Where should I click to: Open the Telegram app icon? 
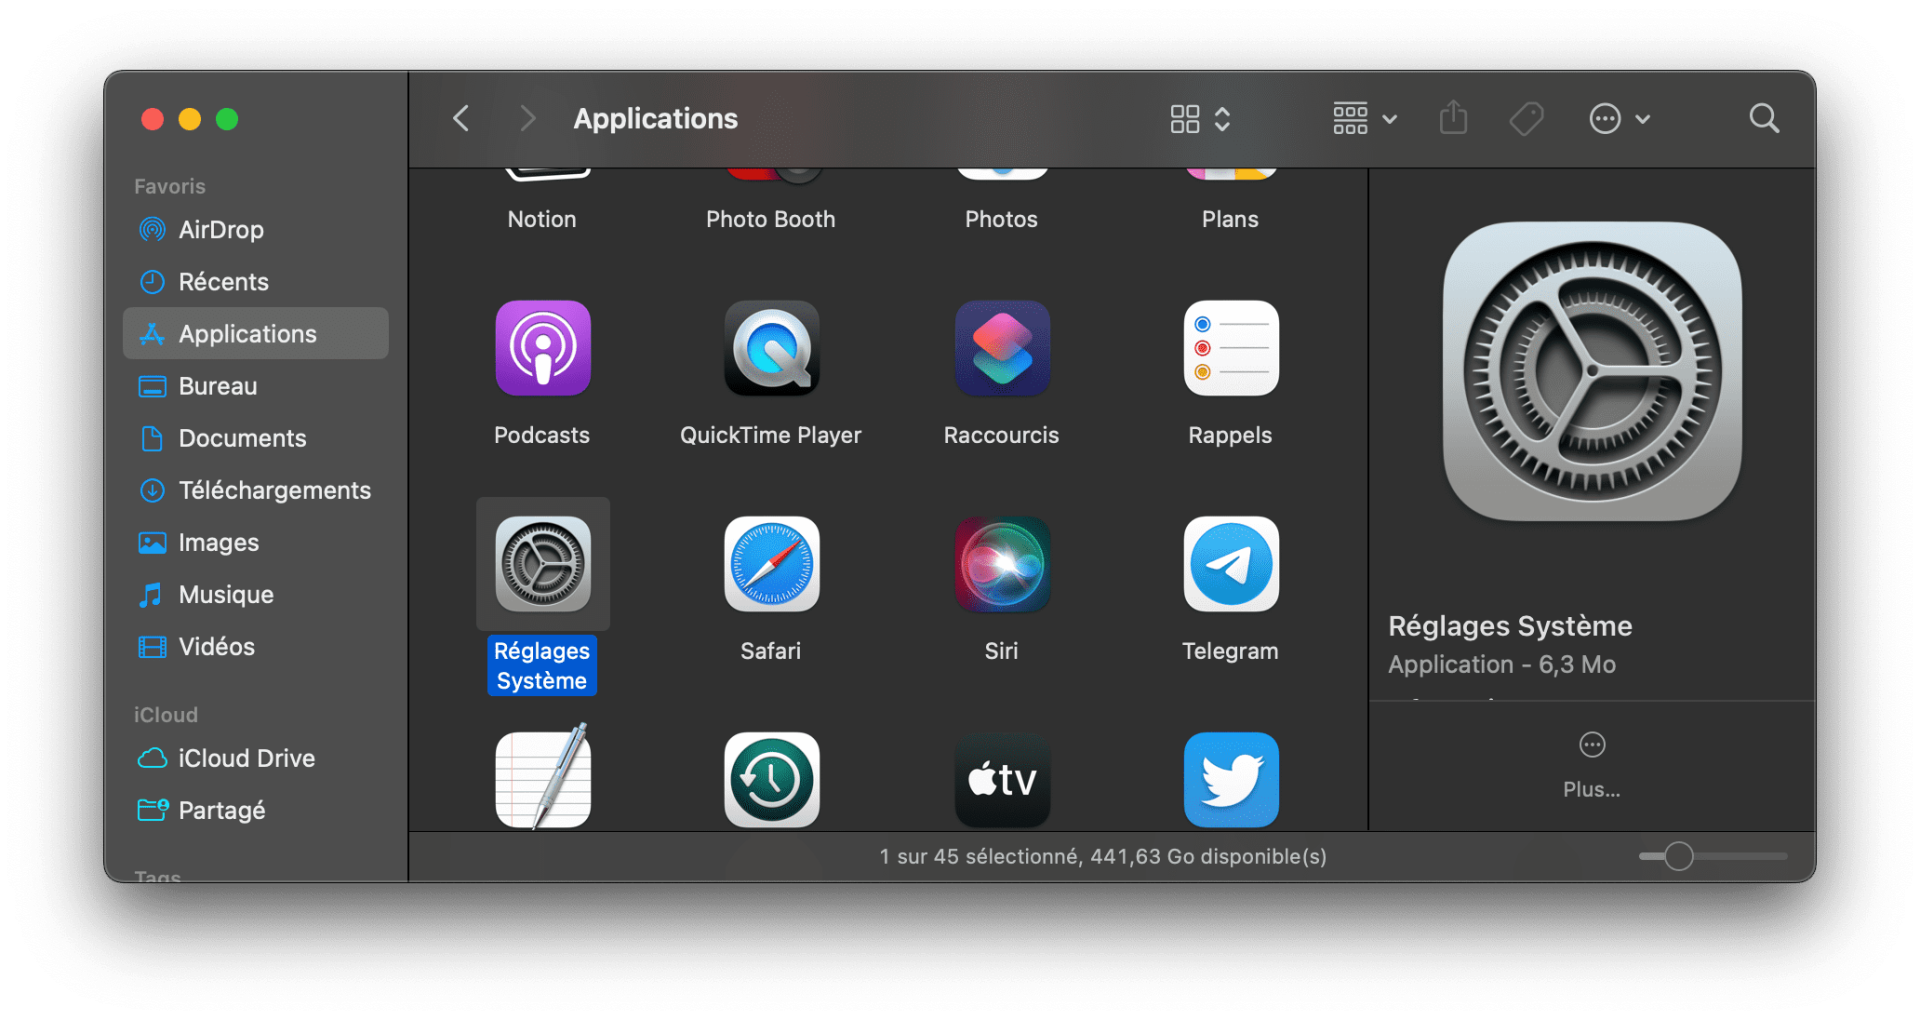pos(1231,564)
